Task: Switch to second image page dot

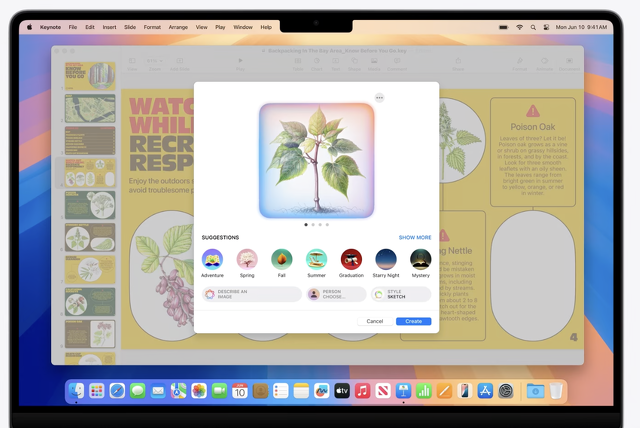Action: (312, 225)
